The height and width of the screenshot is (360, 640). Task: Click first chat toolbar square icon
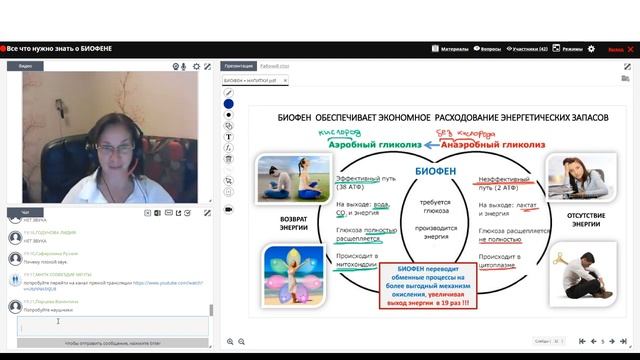[147, 213]
